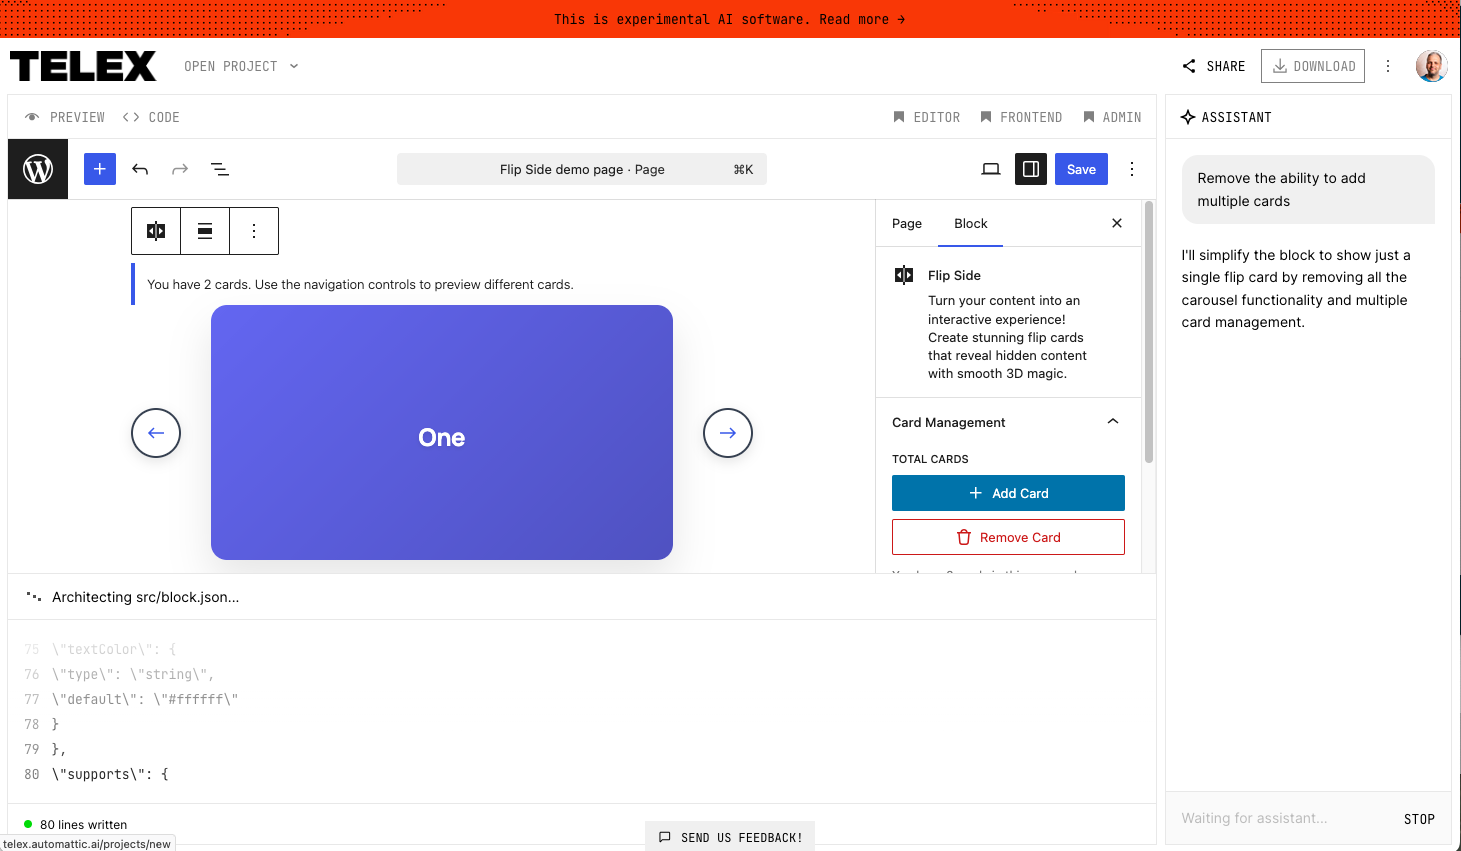1461x851 pixels.
Task: Collapse the Card Management section
Action: coord(1112,421)
